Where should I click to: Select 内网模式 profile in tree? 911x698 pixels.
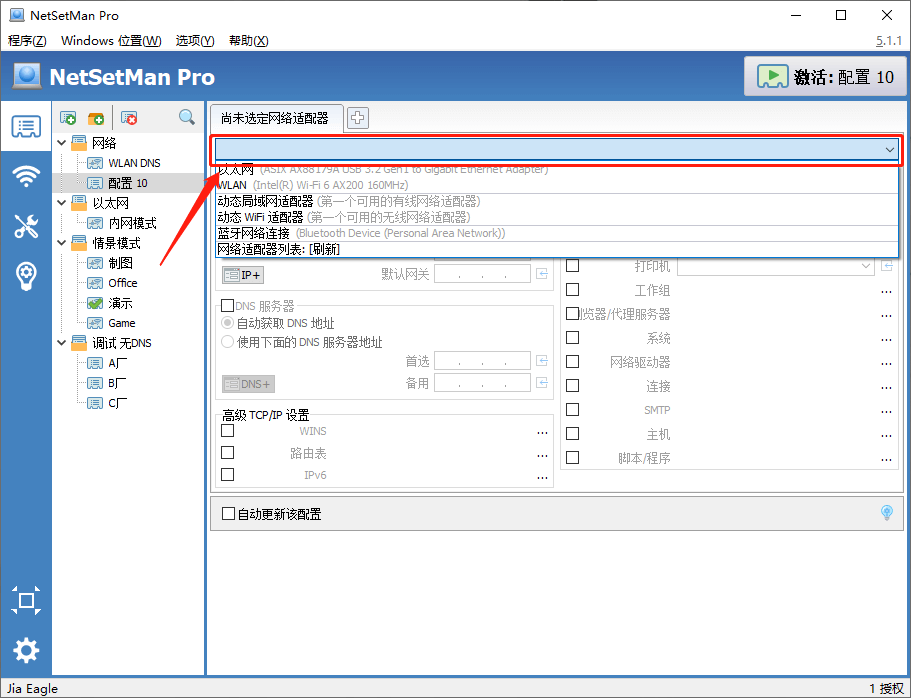click(x=132, y=223)
